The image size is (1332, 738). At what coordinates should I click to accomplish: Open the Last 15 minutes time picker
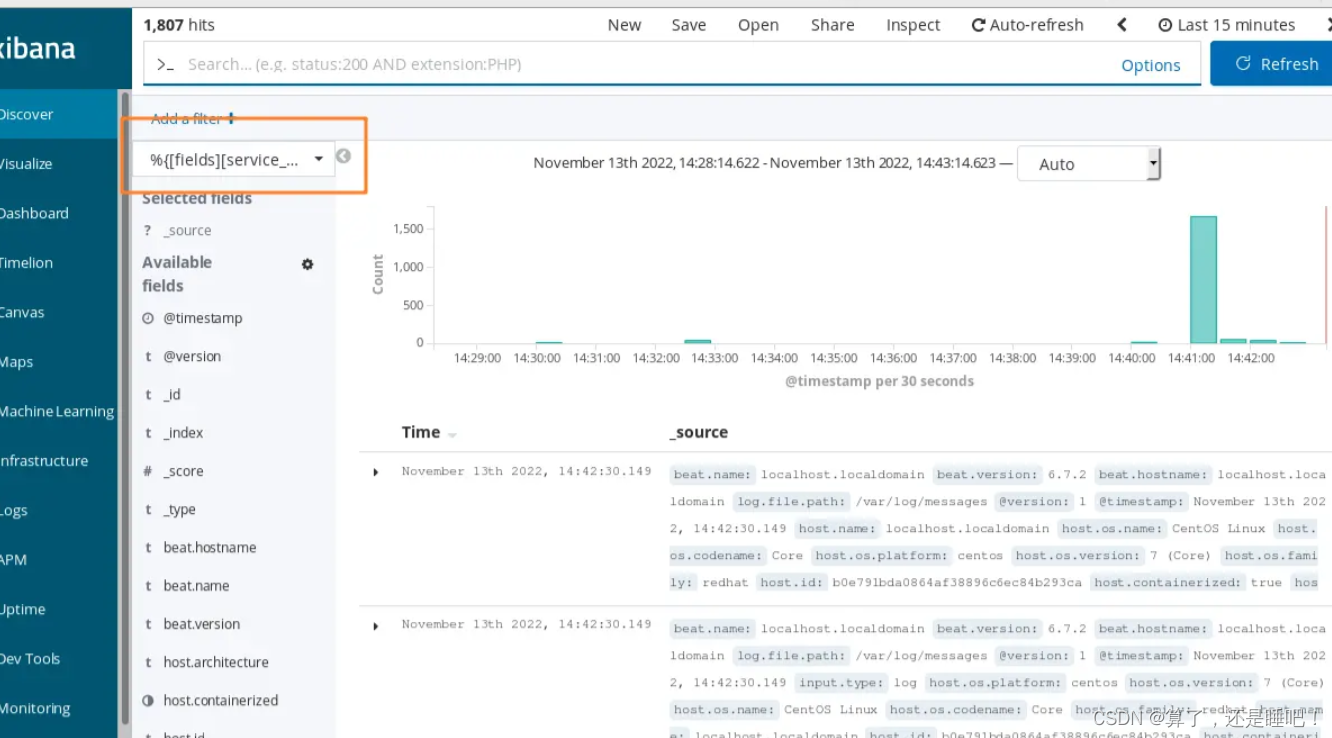click(x=1226, y=25)
